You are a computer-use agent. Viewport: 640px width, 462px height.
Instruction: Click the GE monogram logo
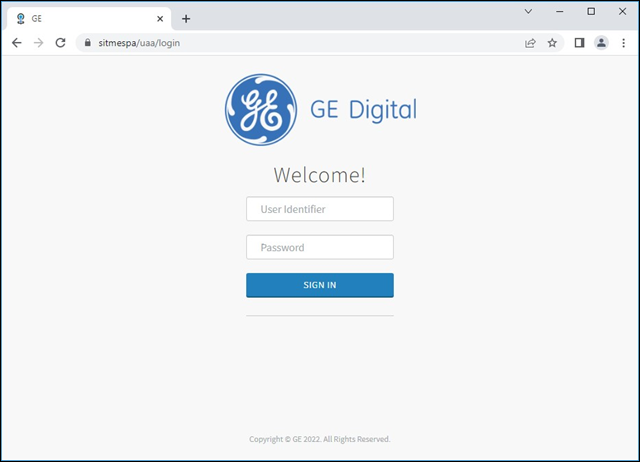[x=261, y=110]
